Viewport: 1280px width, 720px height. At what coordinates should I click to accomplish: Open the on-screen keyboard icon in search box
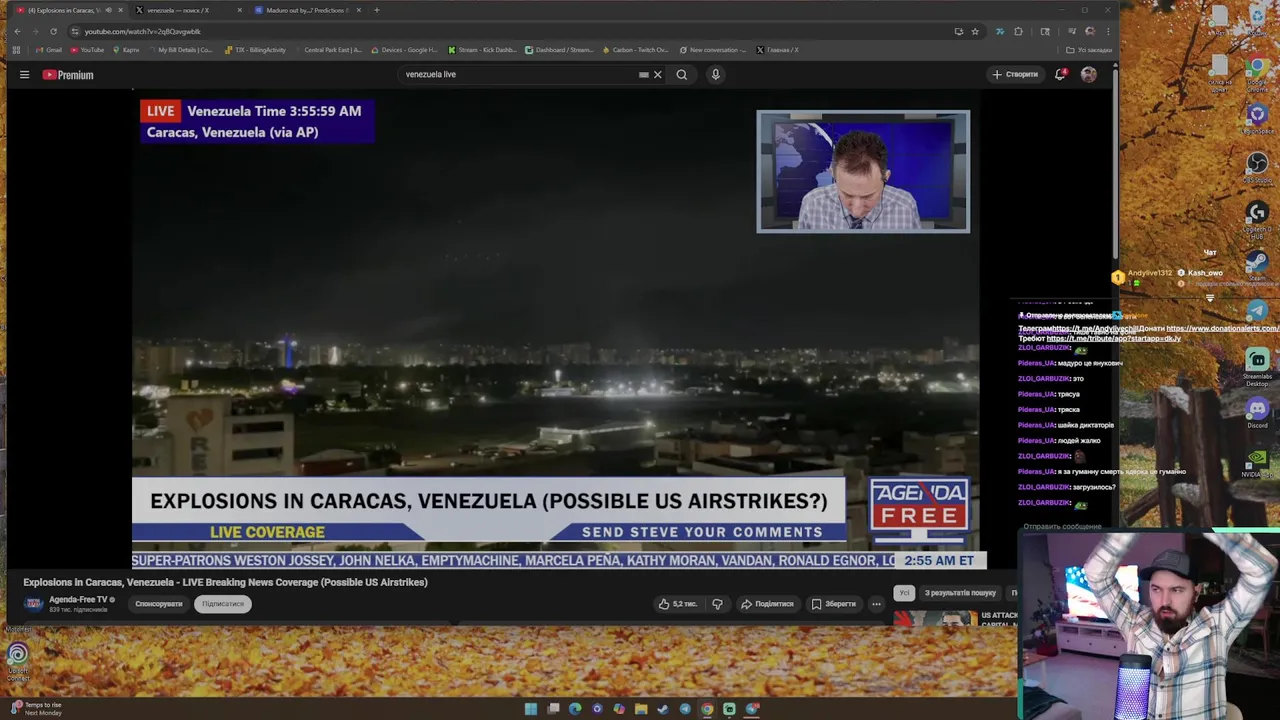pos(644,74)
